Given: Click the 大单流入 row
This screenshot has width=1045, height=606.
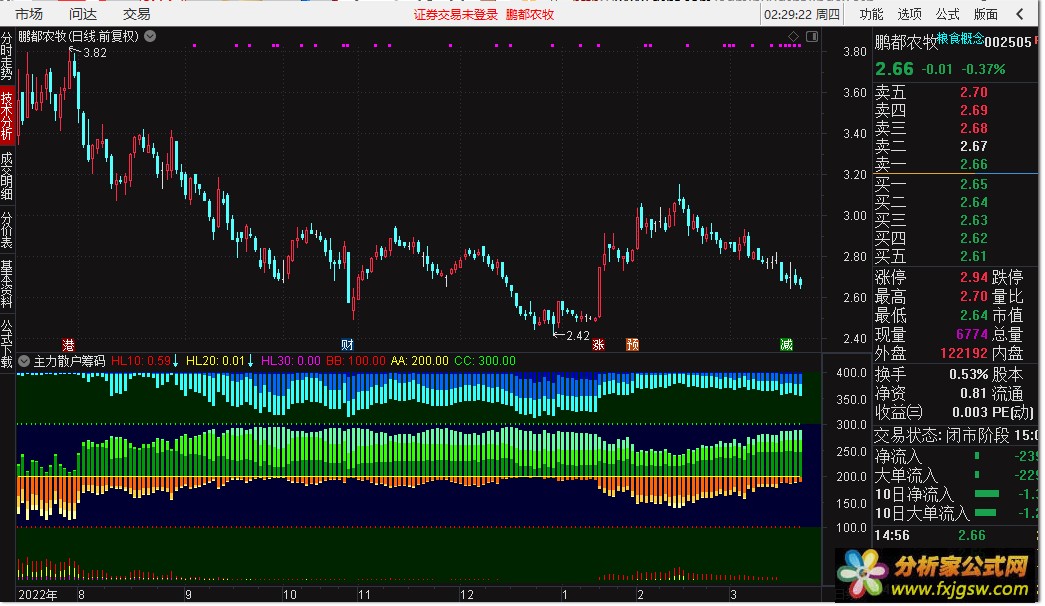Looking at the screenshot, I should coord(956,475).
